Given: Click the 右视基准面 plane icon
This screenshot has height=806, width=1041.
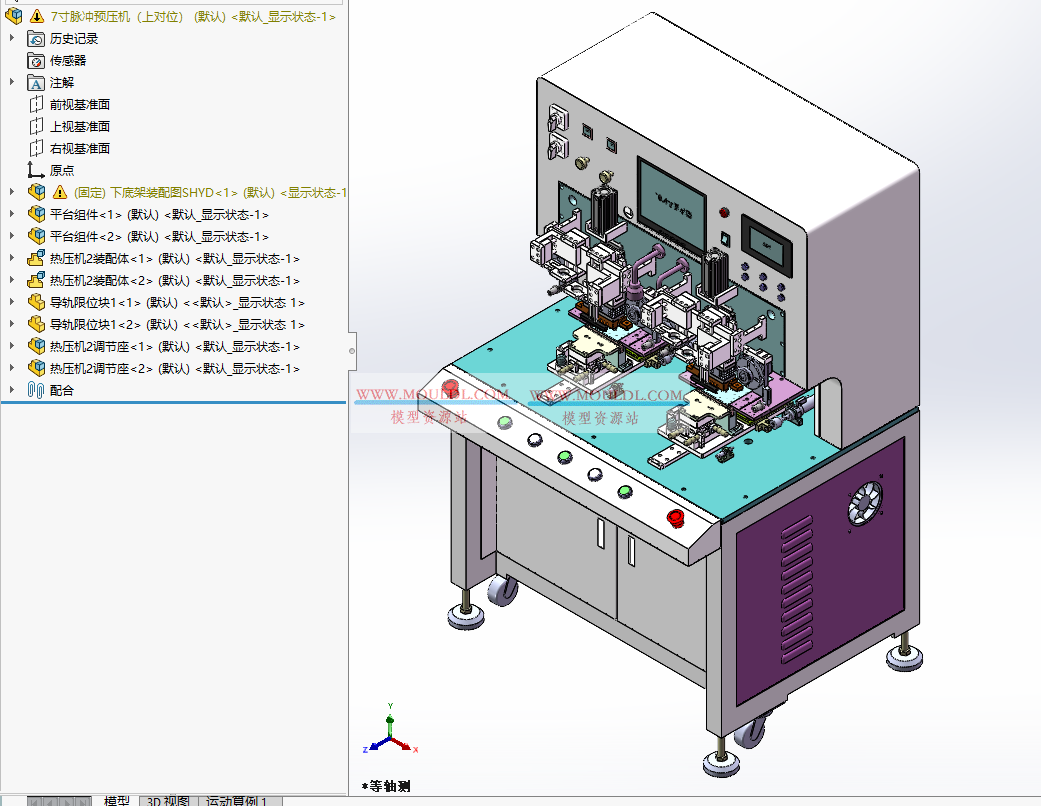Looking at the screenshot, I should point(36,148).
